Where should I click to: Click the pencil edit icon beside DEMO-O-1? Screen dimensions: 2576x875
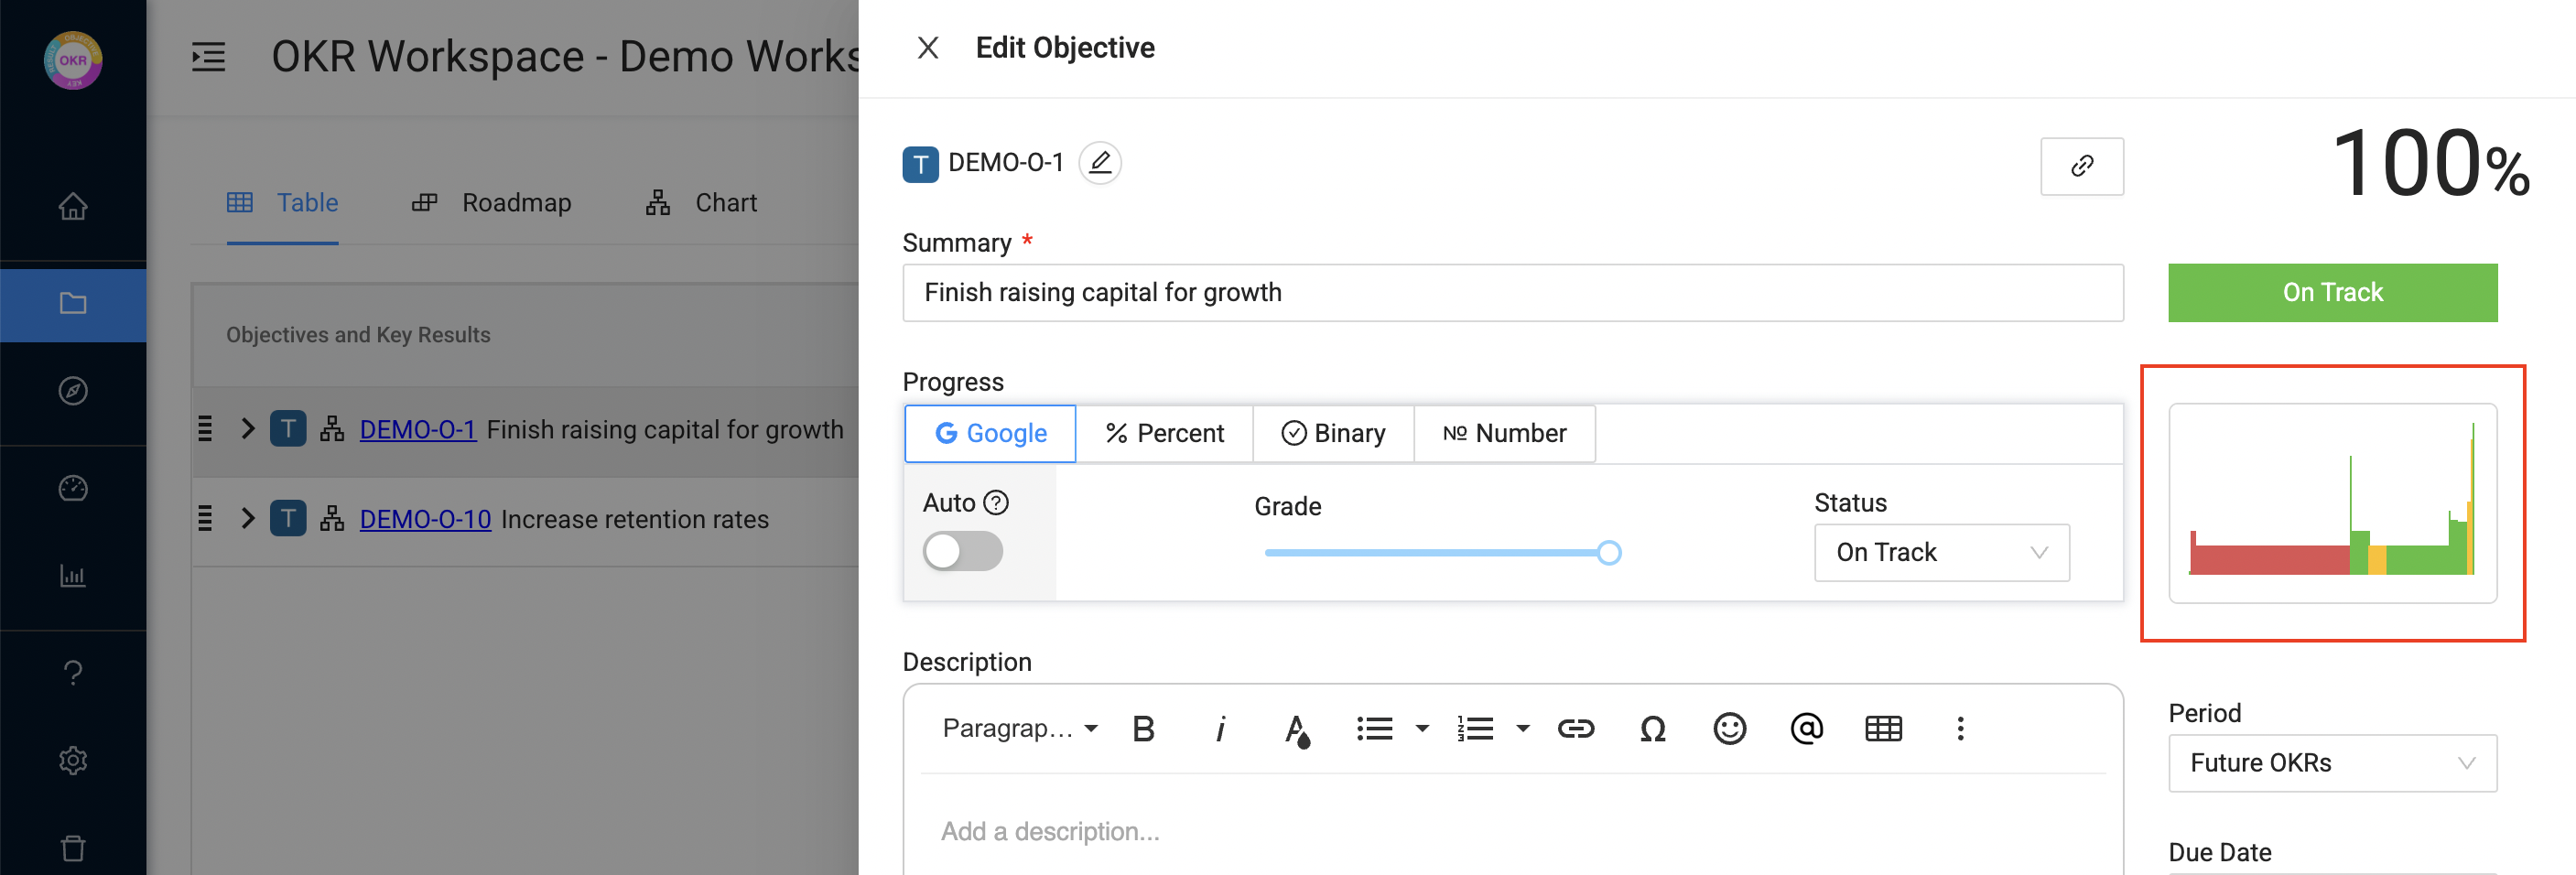[1099, 163]
